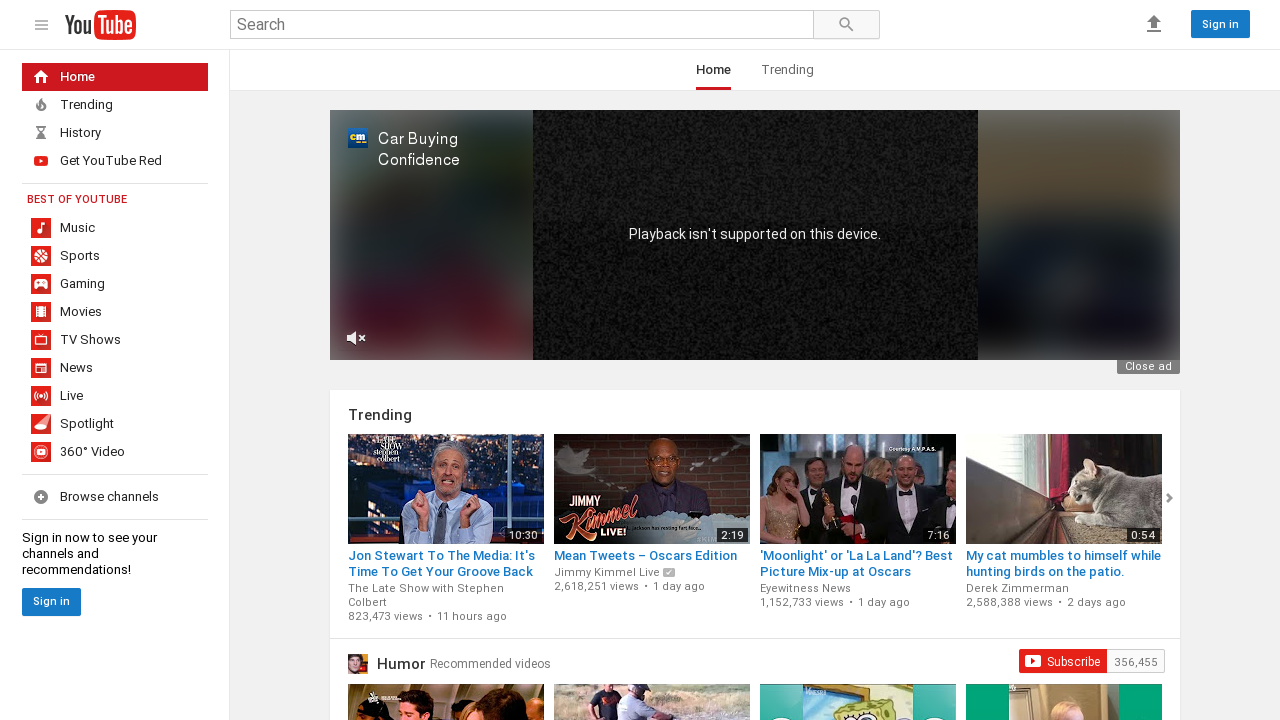Screen dimensions: 1280x720
Task: Open the Trending section heading
Action: 380,415
